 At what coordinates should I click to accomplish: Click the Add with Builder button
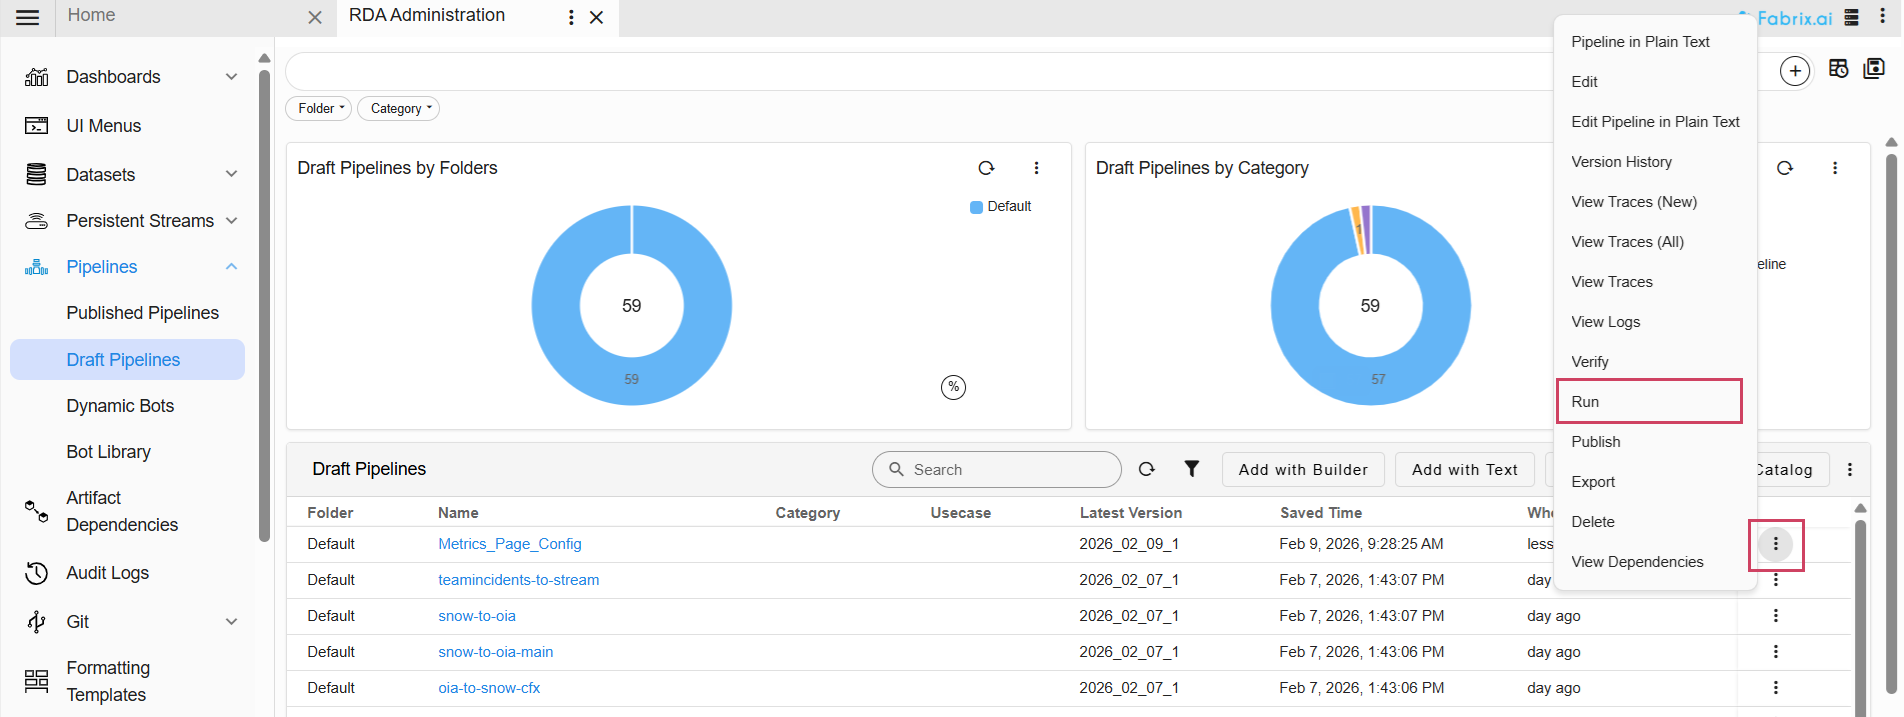coord(1302,470)
